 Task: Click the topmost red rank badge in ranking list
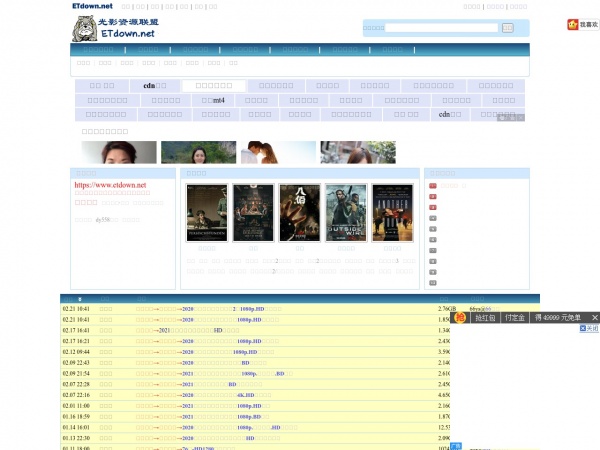pyautogui.click(x=433, y=186)
